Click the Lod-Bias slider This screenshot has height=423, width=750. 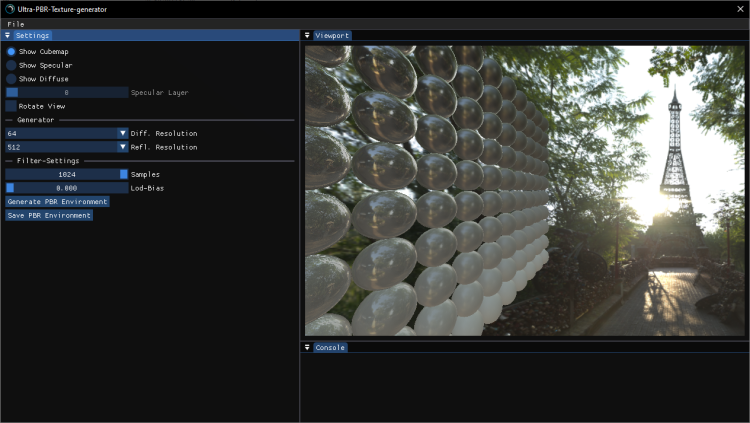point(66,187)
